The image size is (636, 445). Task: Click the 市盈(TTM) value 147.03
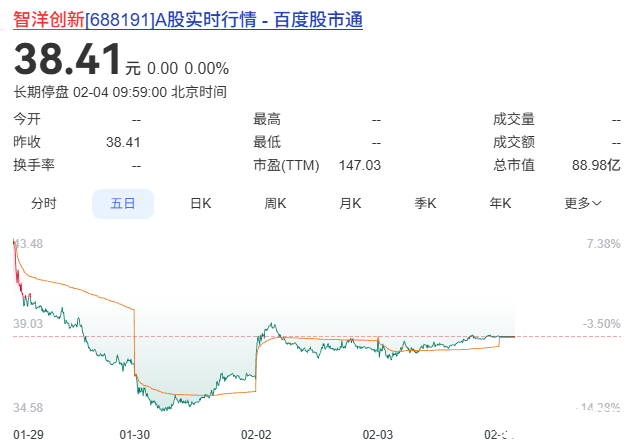coord(360,166)
